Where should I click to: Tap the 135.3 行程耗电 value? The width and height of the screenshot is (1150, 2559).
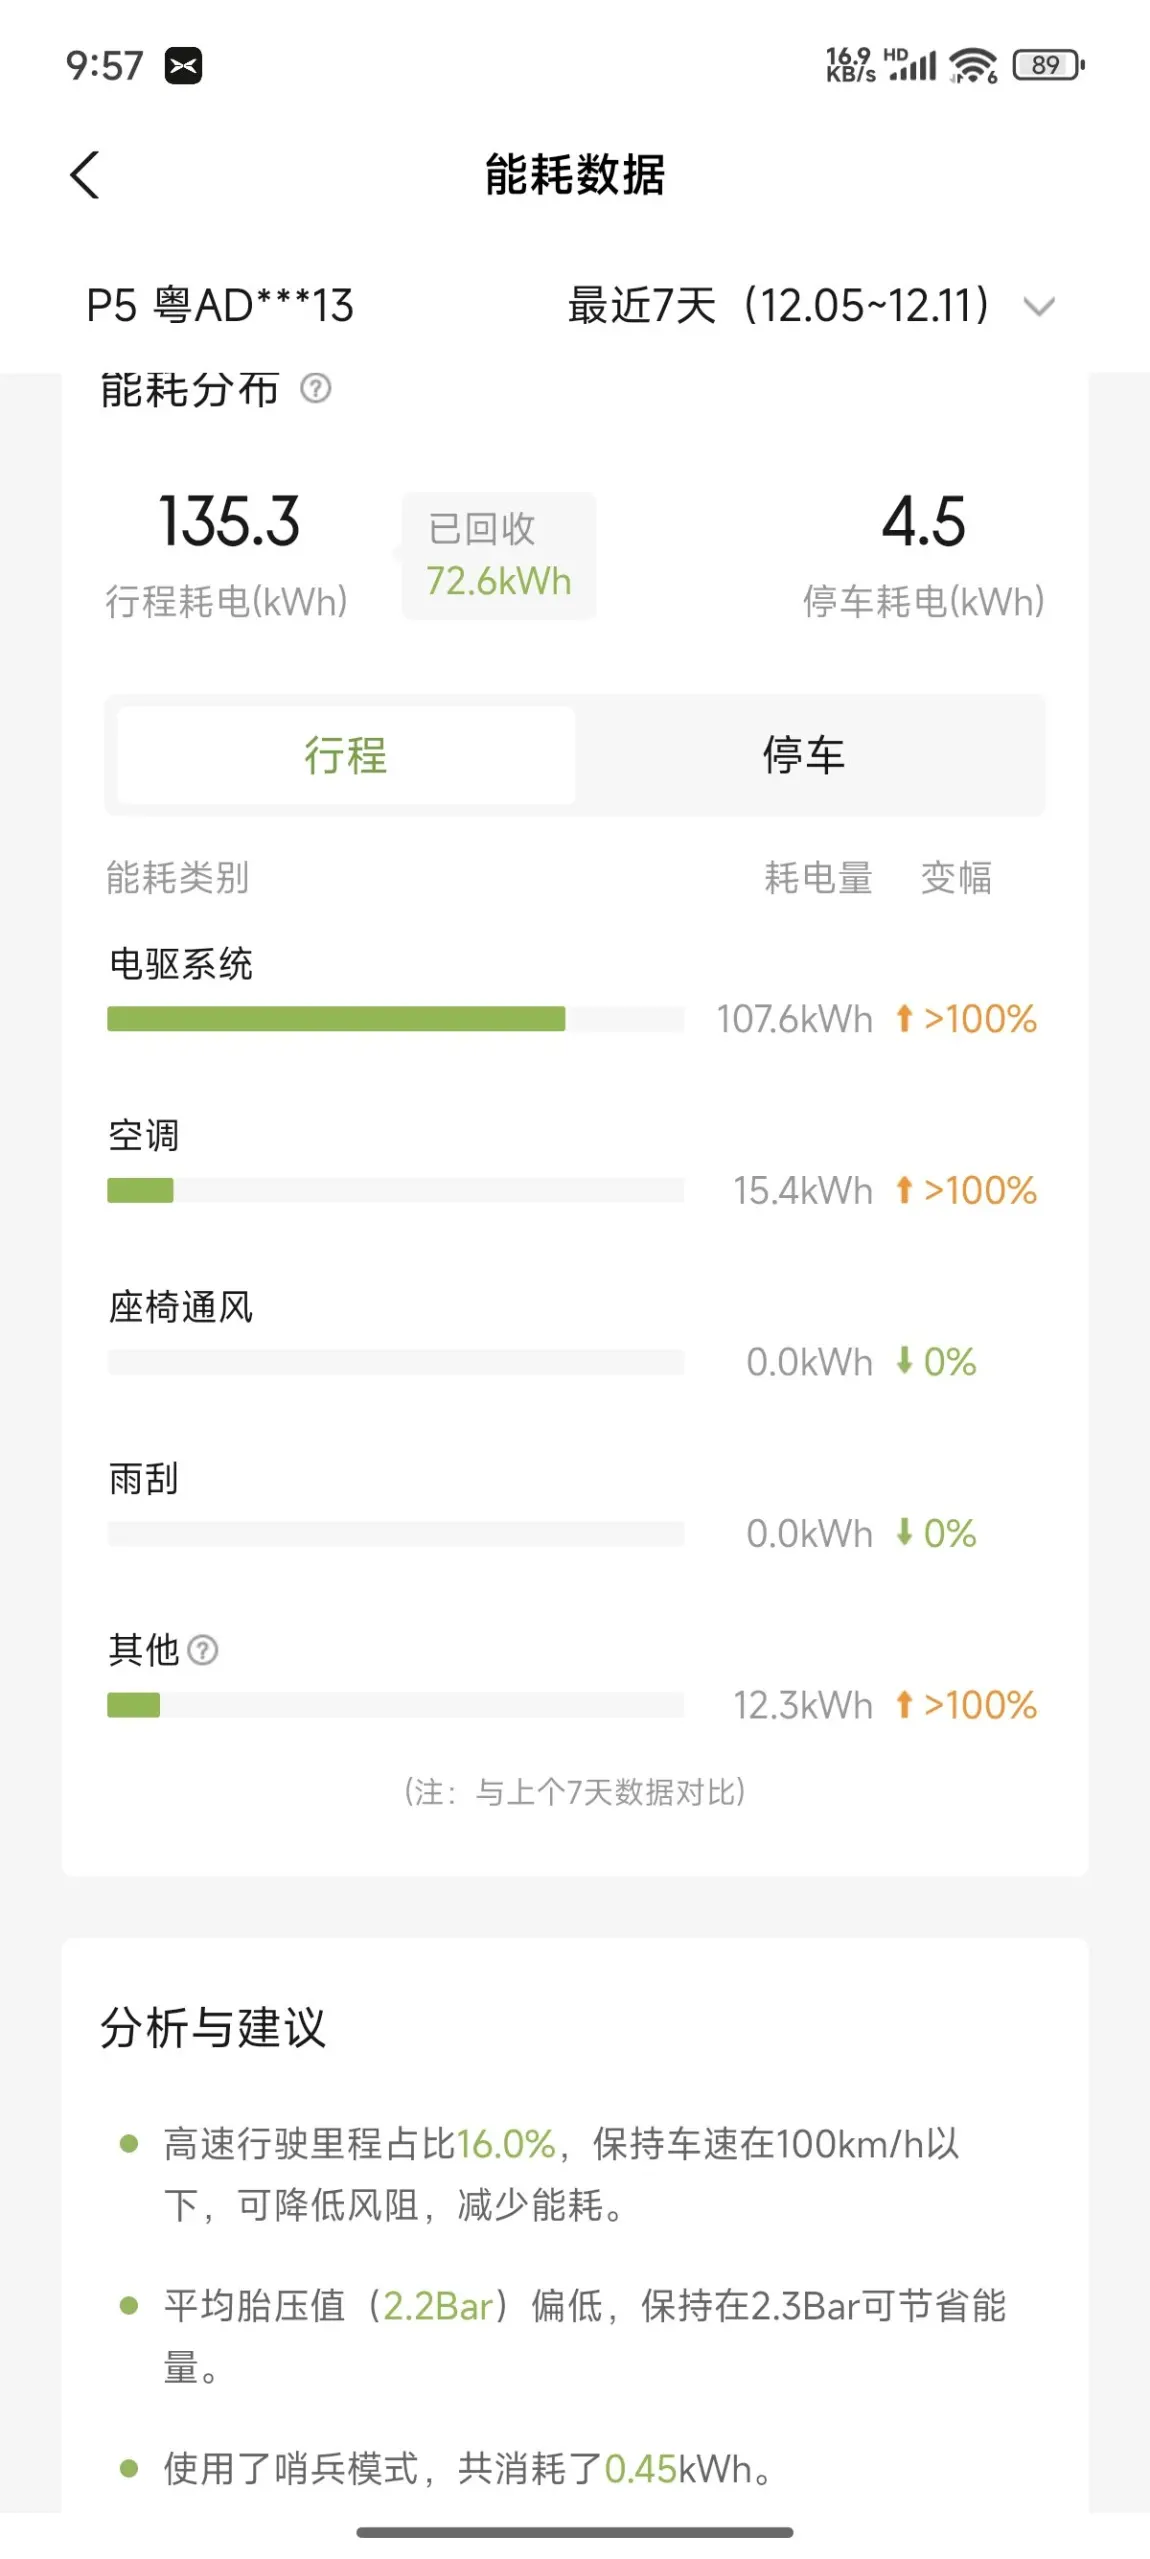[229, 522]
